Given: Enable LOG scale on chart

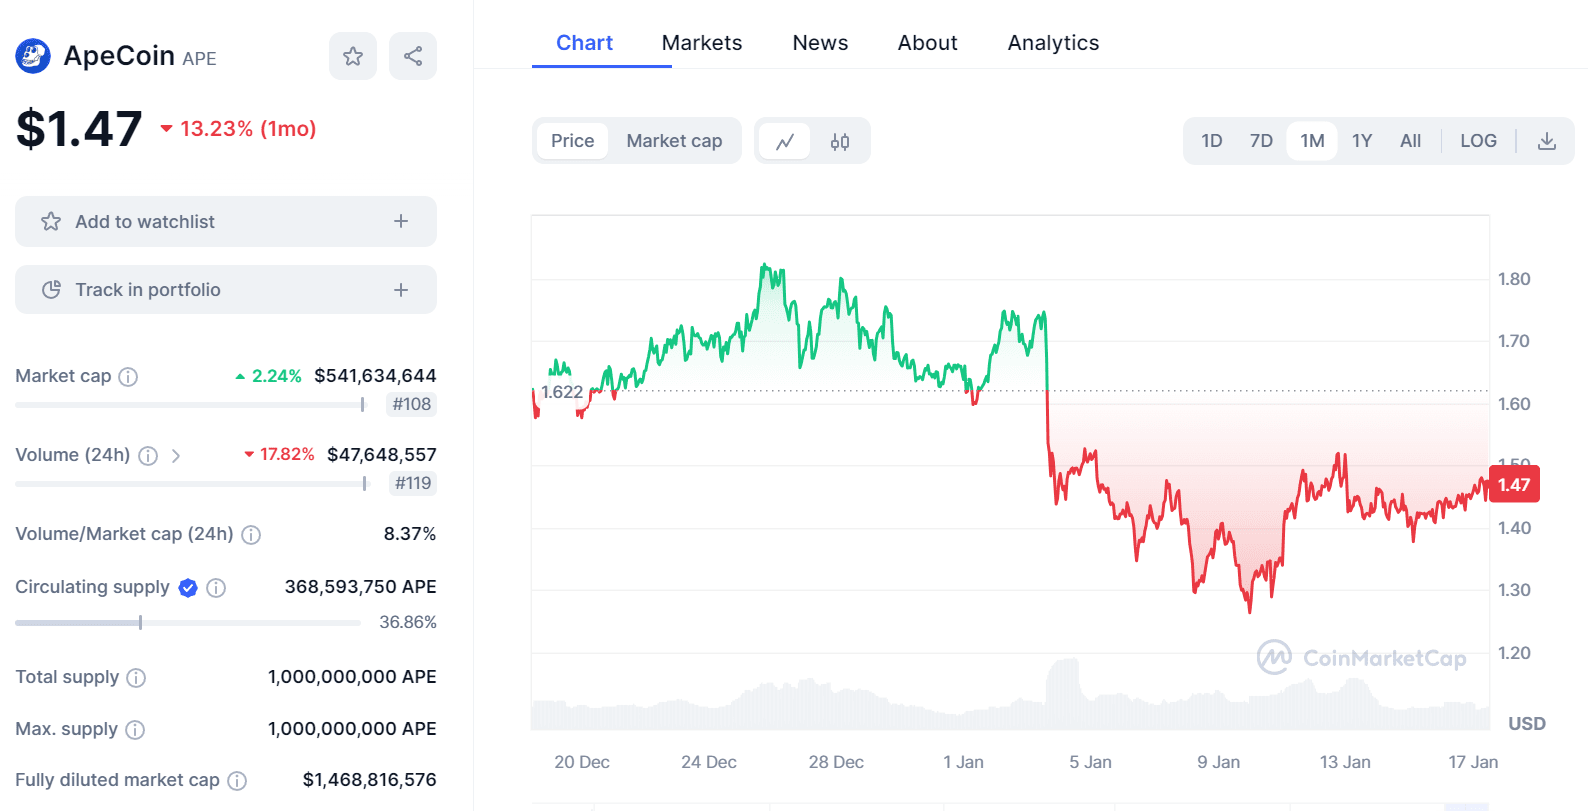Looking at the screenshot, I should pos(1478,141).
